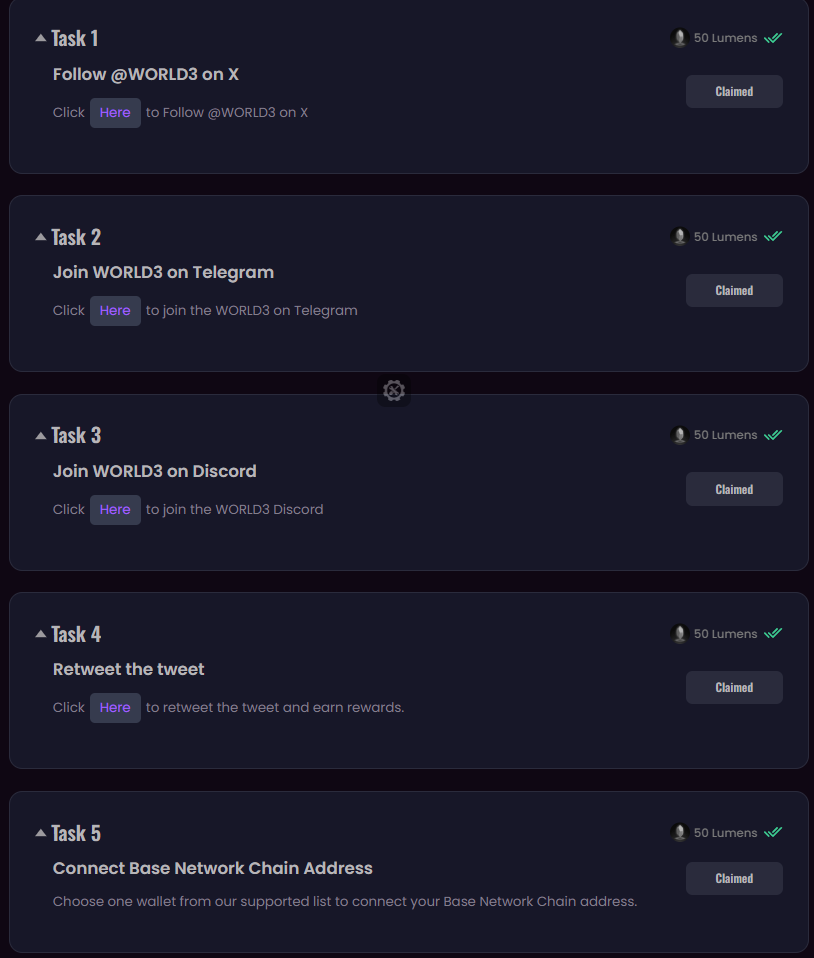Click the Lumens token icon in Task 2
This screenshot has width=814, height=958.
point(680,237)
